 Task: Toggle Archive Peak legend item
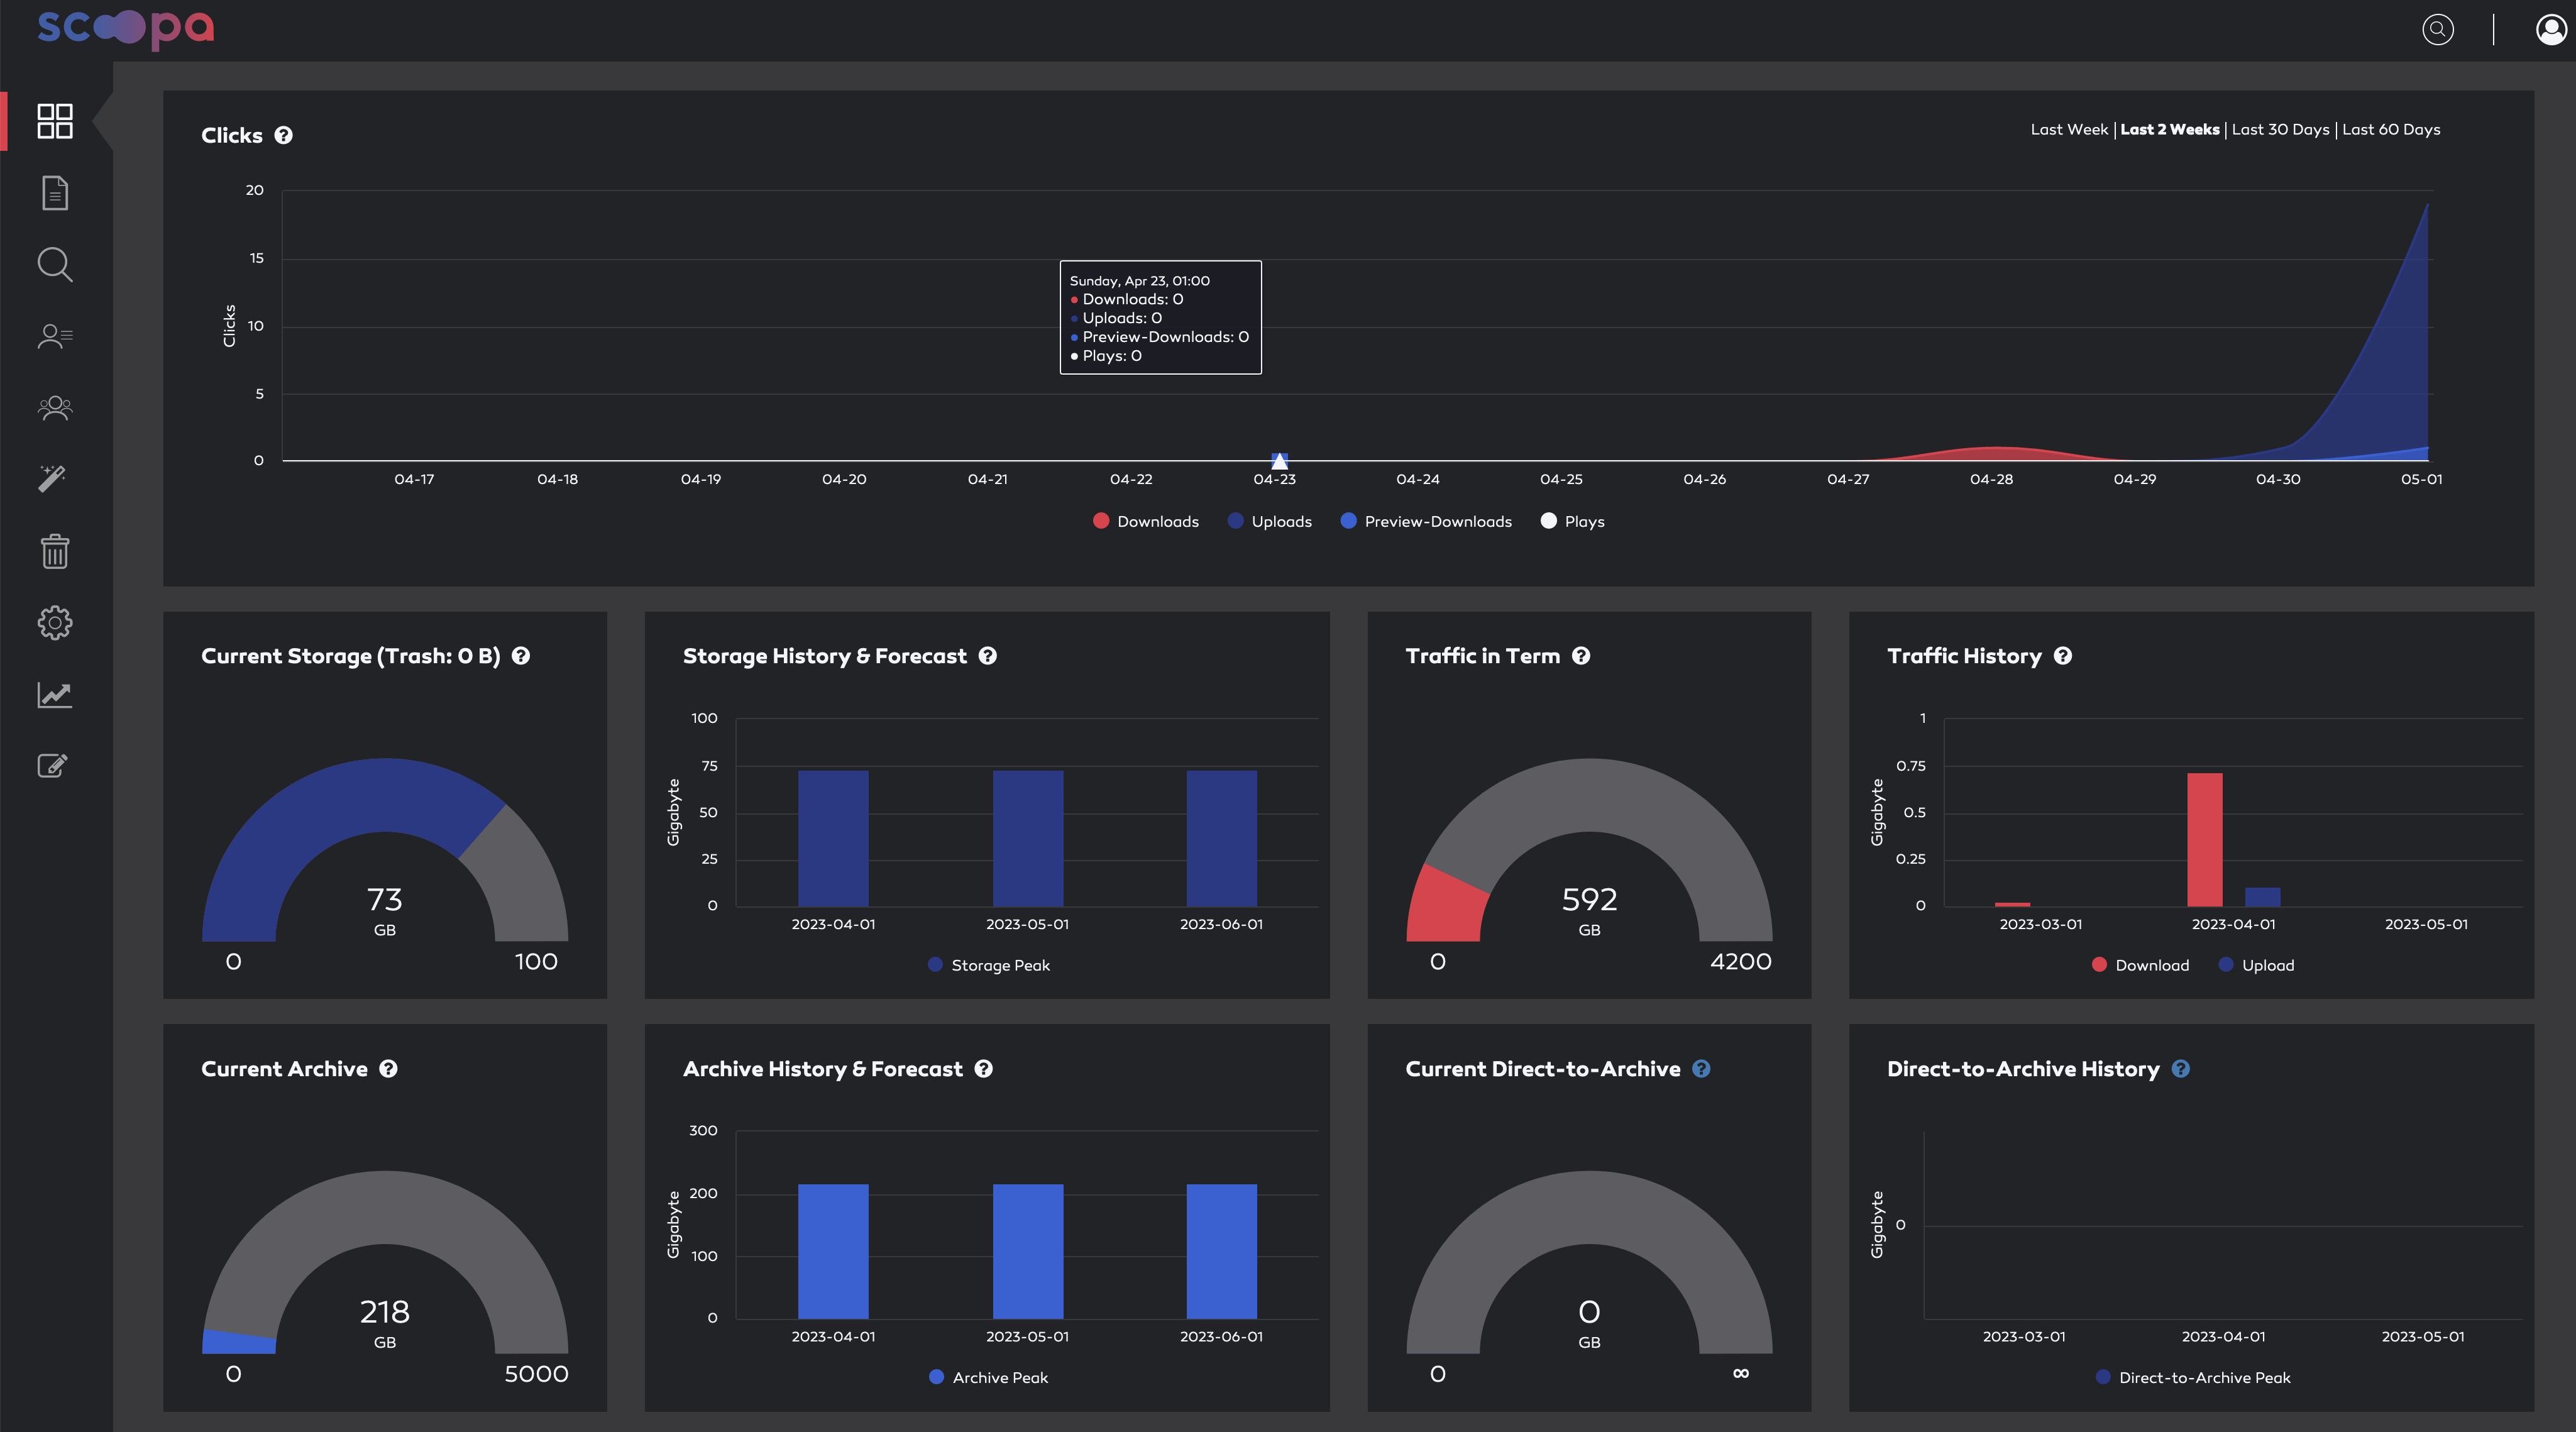(x=989, y=1378)
